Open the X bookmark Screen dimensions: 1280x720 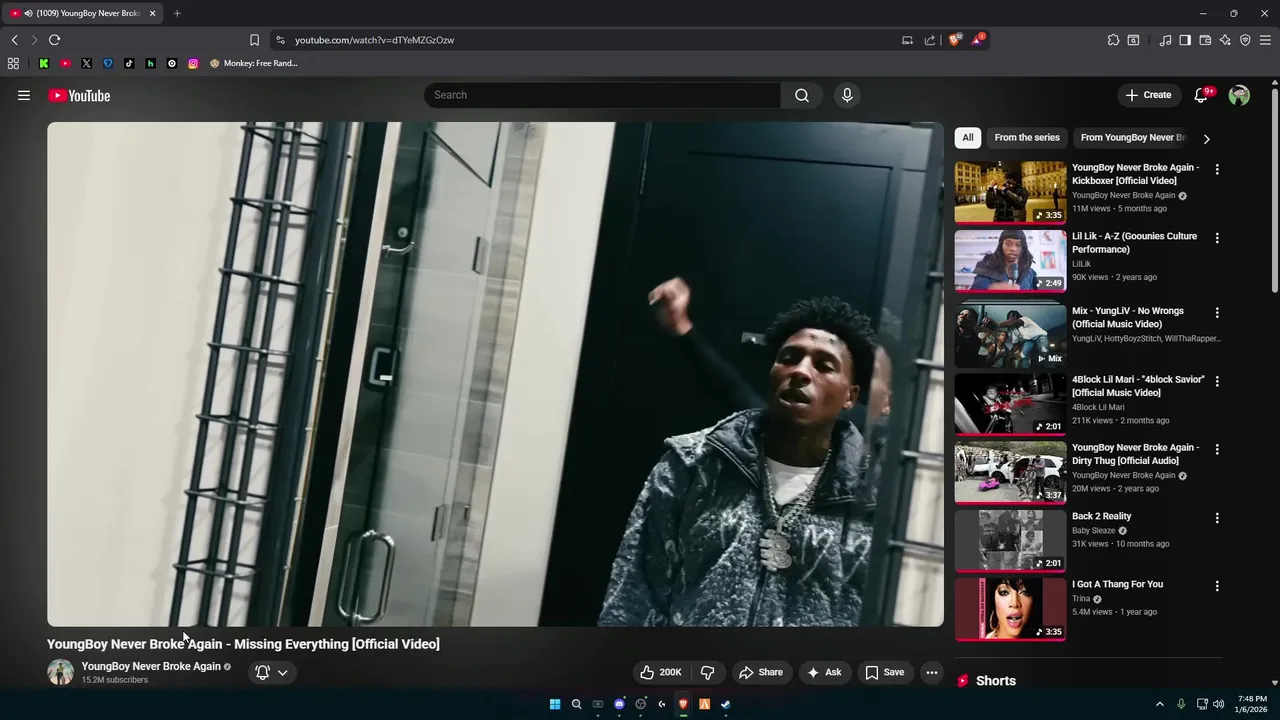point(86,63)
